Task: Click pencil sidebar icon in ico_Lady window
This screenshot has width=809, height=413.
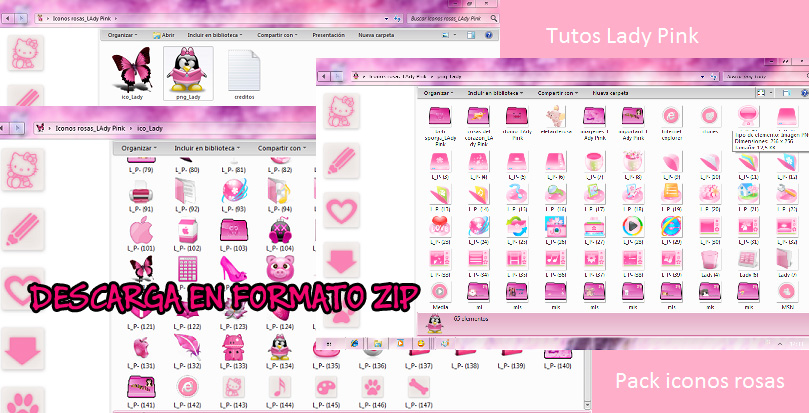Action: (x=22, y=229)
